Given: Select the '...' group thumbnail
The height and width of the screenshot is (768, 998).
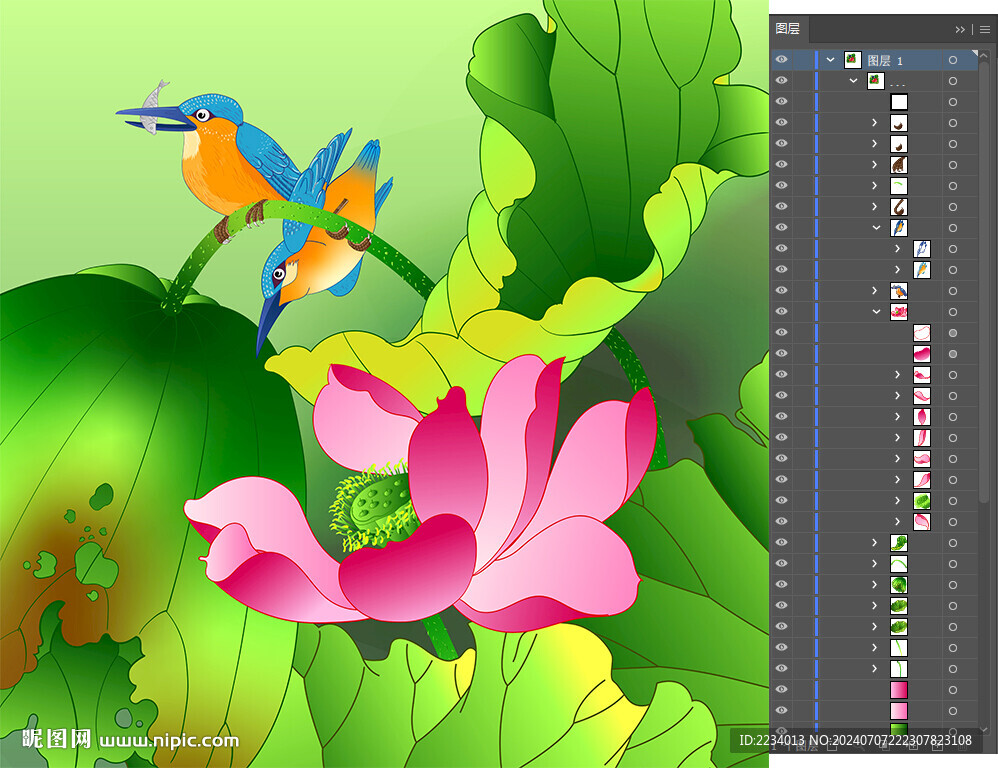Looking at the screenshot, I should [876, 81].
